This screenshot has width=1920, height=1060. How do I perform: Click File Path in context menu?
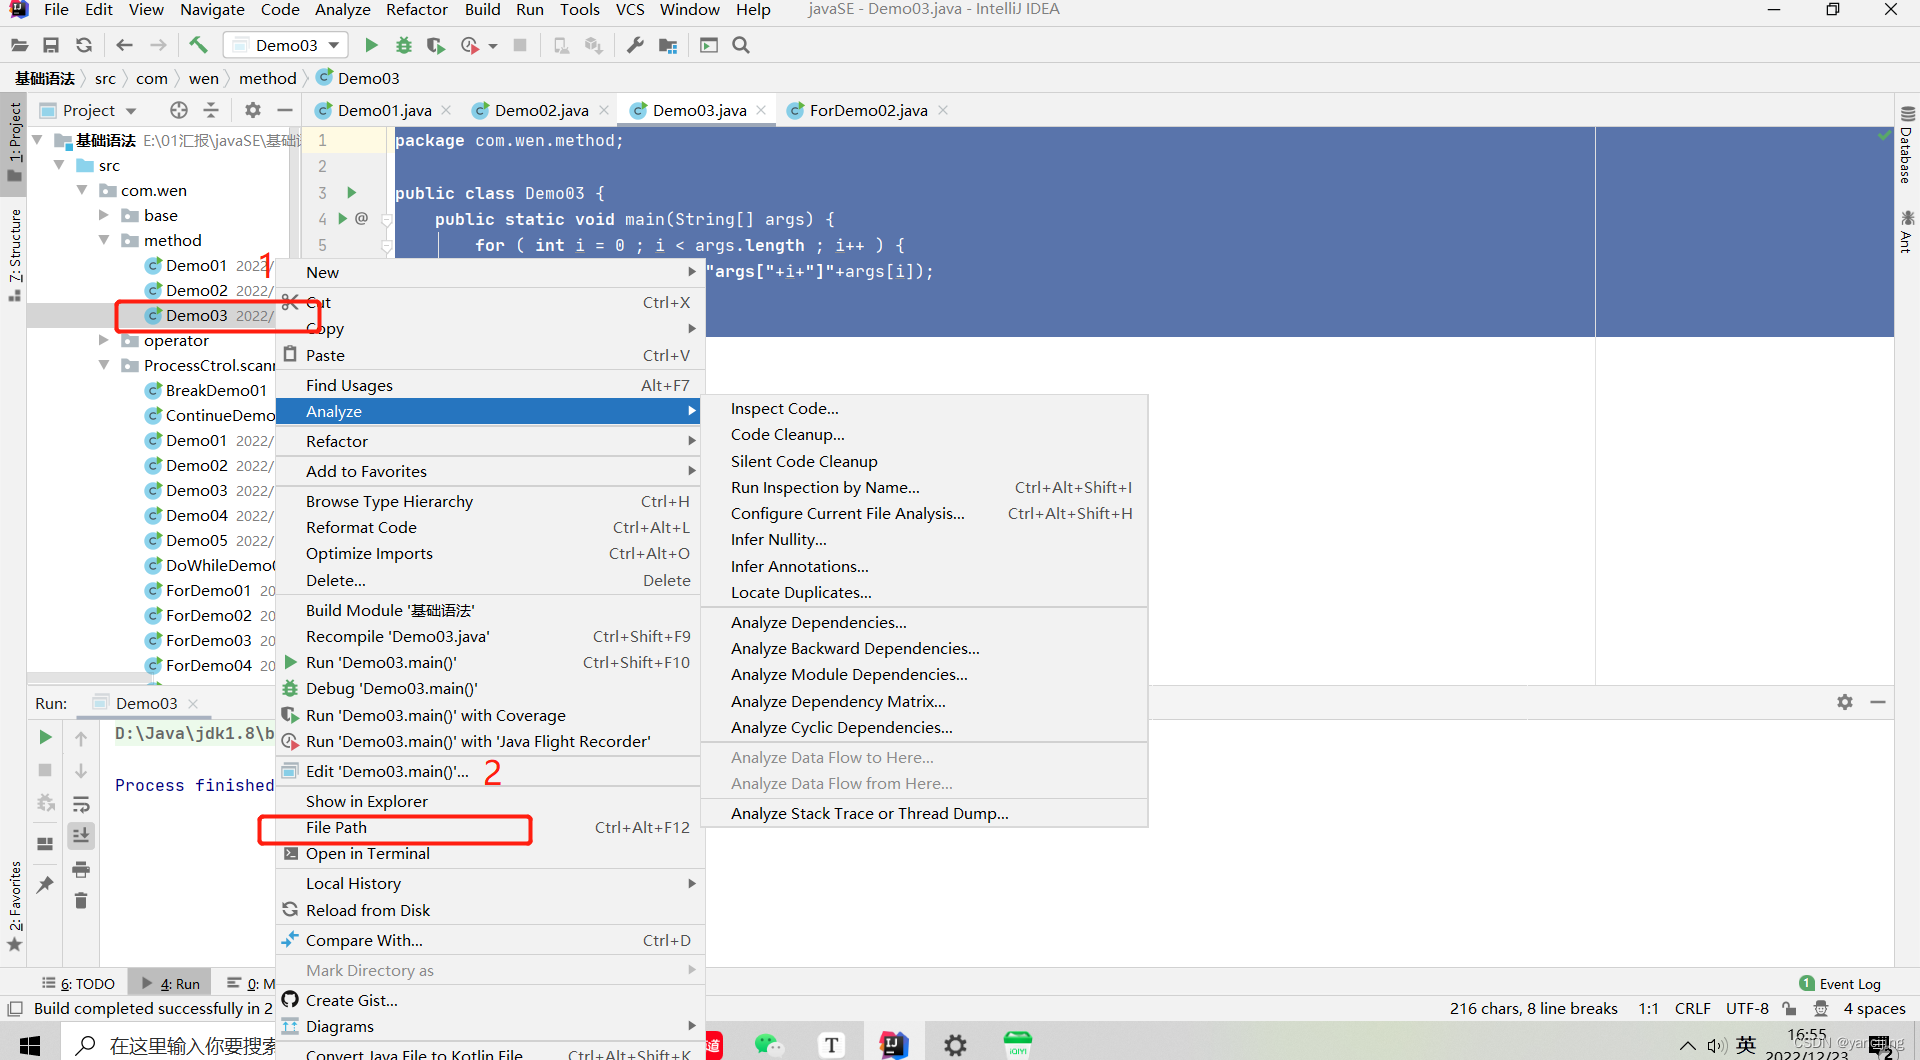pos(490,827)
